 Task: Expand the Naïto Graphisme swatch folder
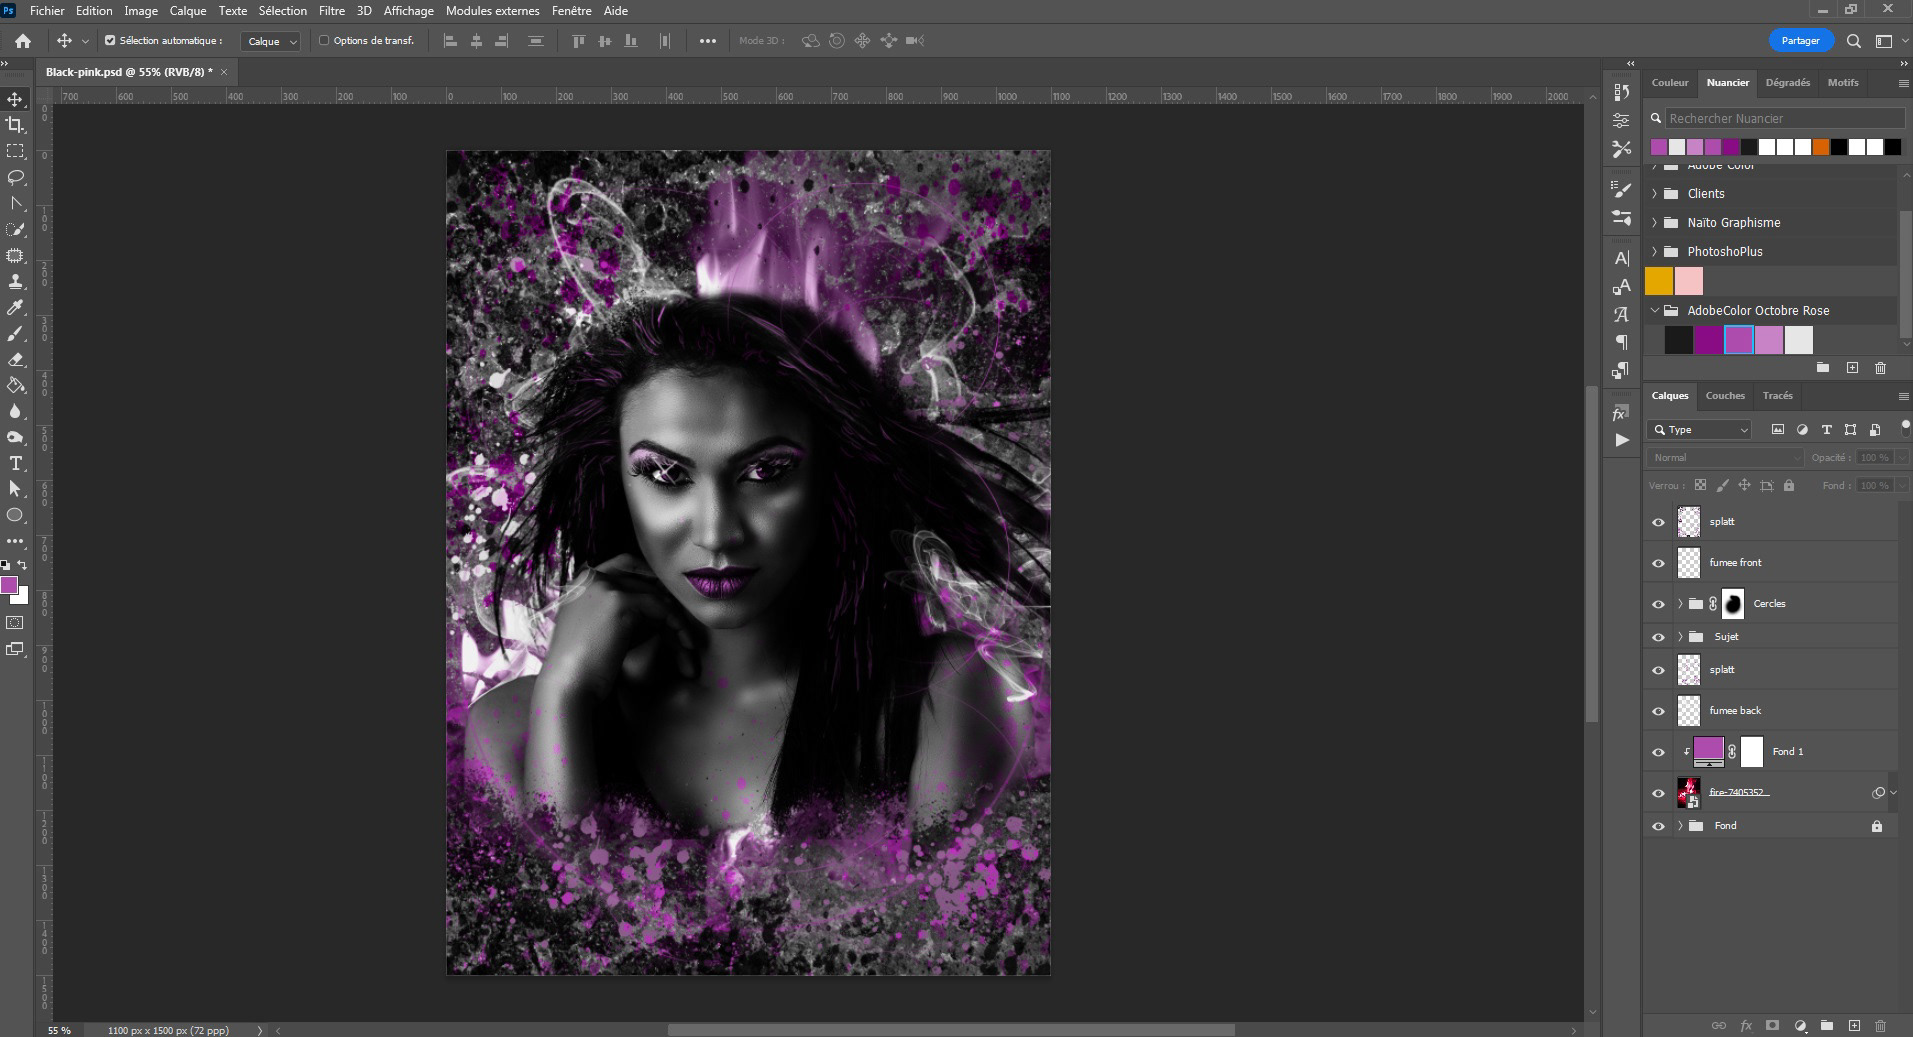pos(1655,223)
